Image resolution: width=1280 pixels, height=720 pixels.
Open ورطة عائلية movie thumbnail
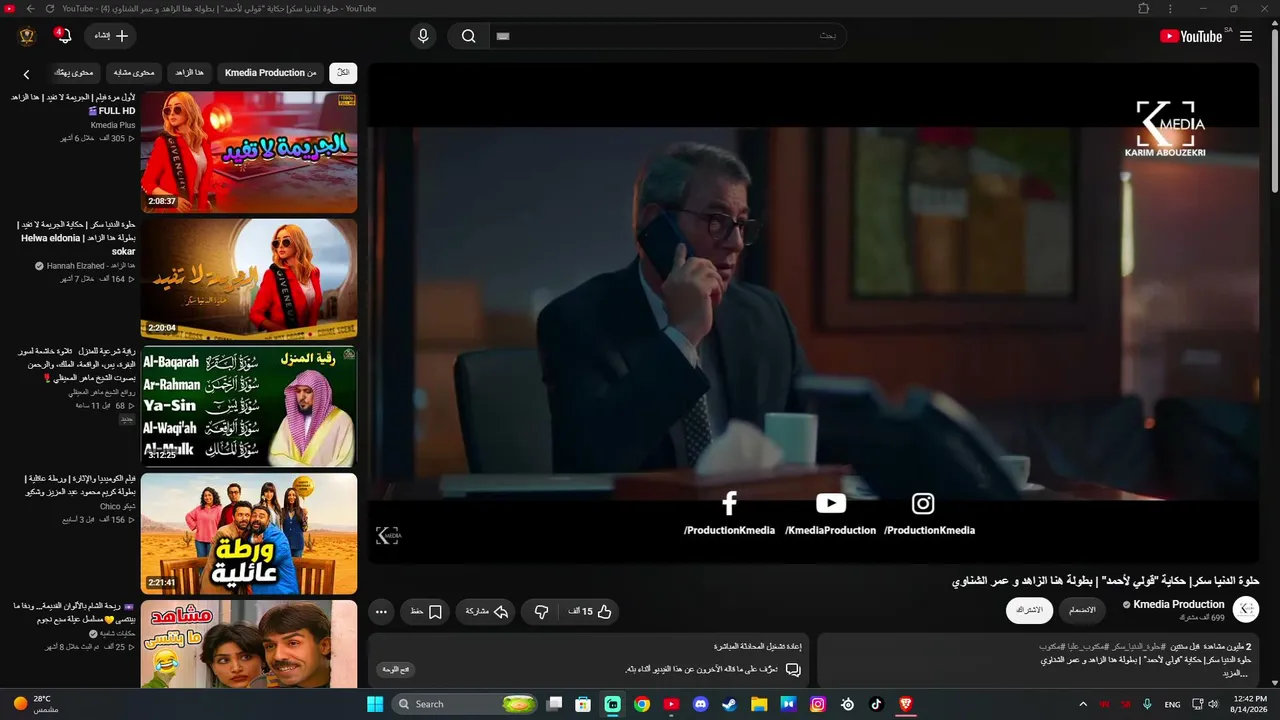[249, 533]
